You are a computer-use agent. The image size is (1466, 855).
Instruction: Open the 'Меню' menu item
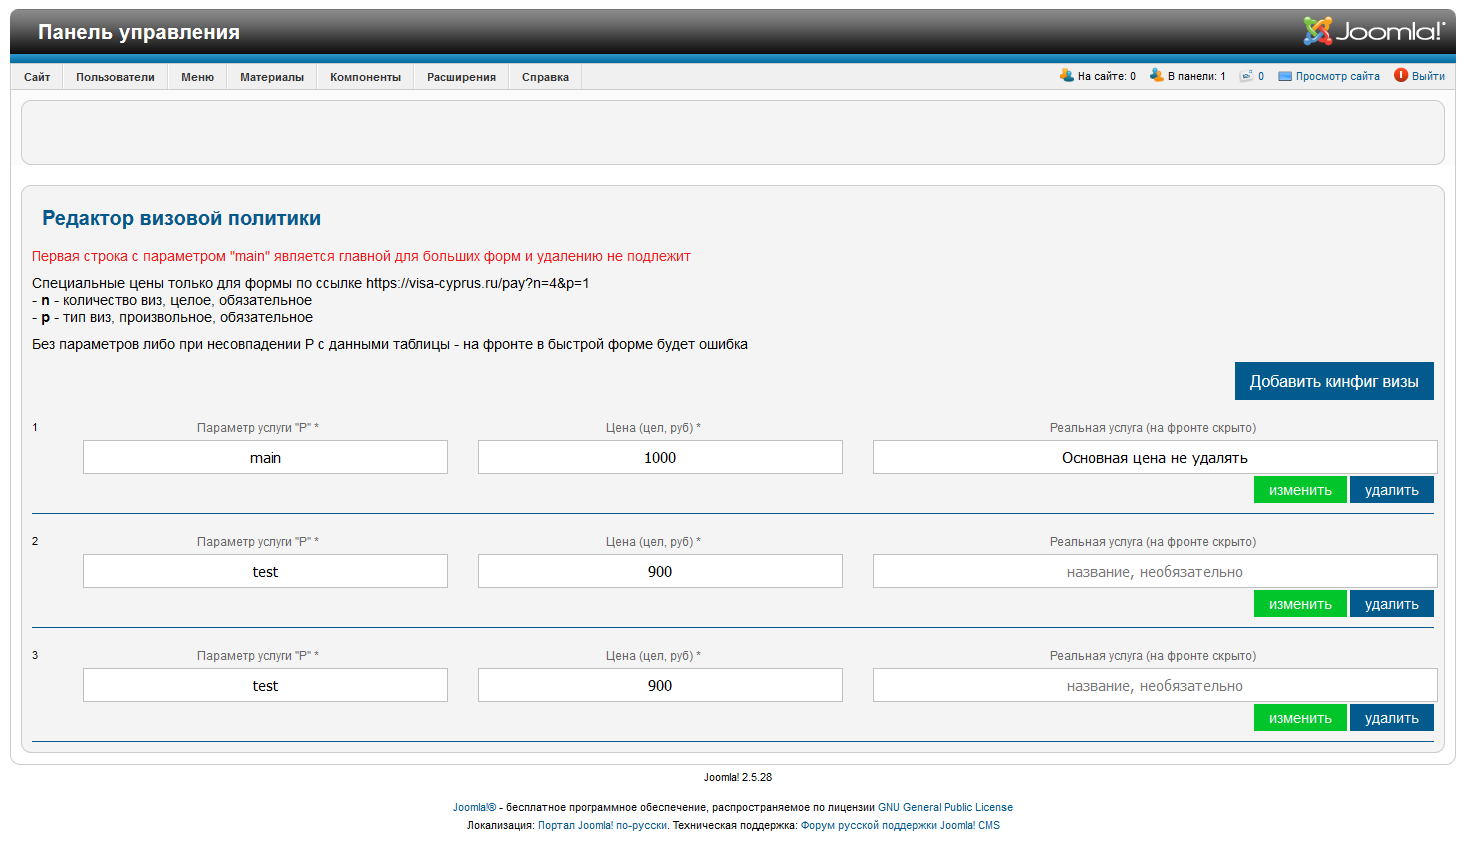pos(197,77)
